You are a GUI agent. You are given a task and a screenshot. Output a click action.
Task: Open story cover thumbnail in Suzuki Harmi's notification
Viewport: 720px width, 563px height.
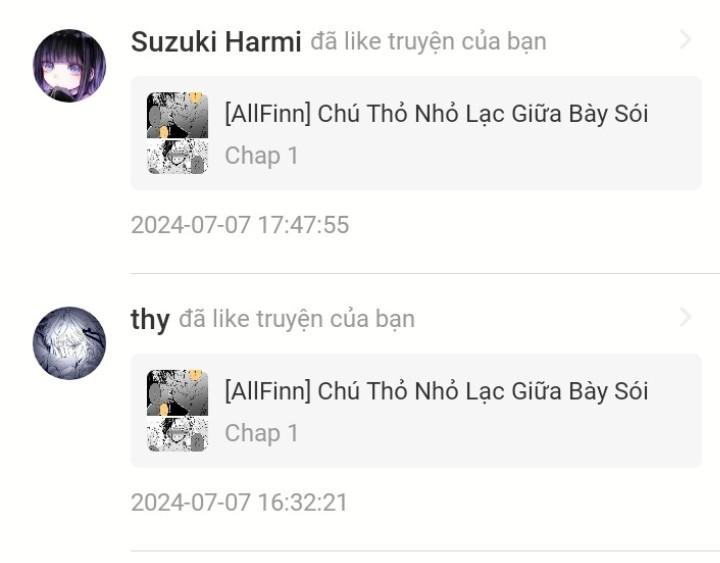point(177,133)
